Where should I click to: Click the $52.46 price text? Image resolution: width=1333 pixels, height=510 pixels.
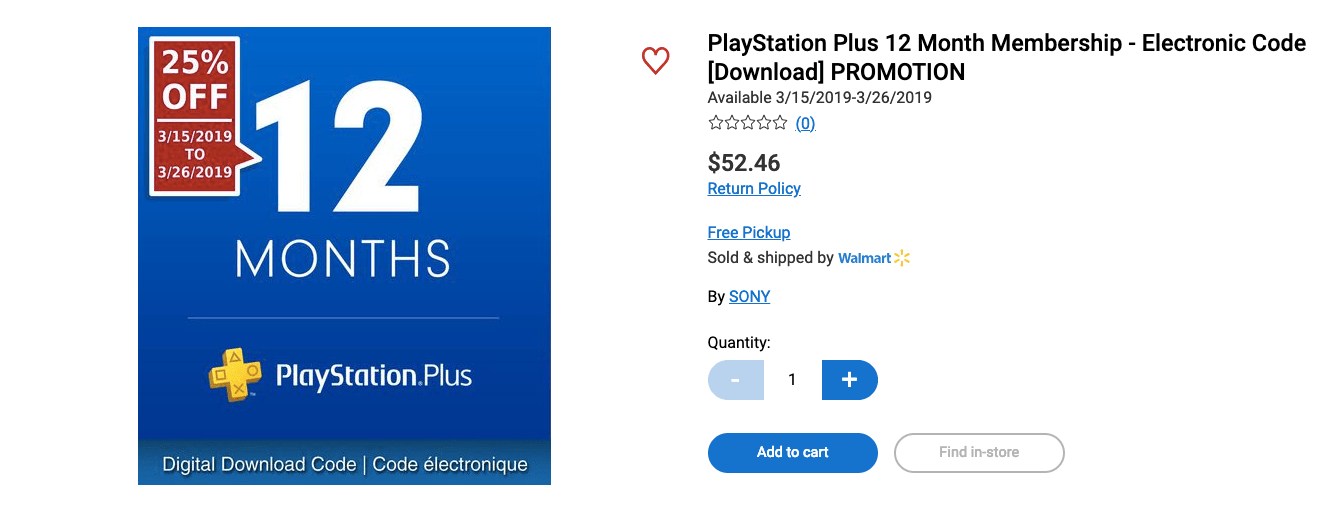click(x=744, y=162)
